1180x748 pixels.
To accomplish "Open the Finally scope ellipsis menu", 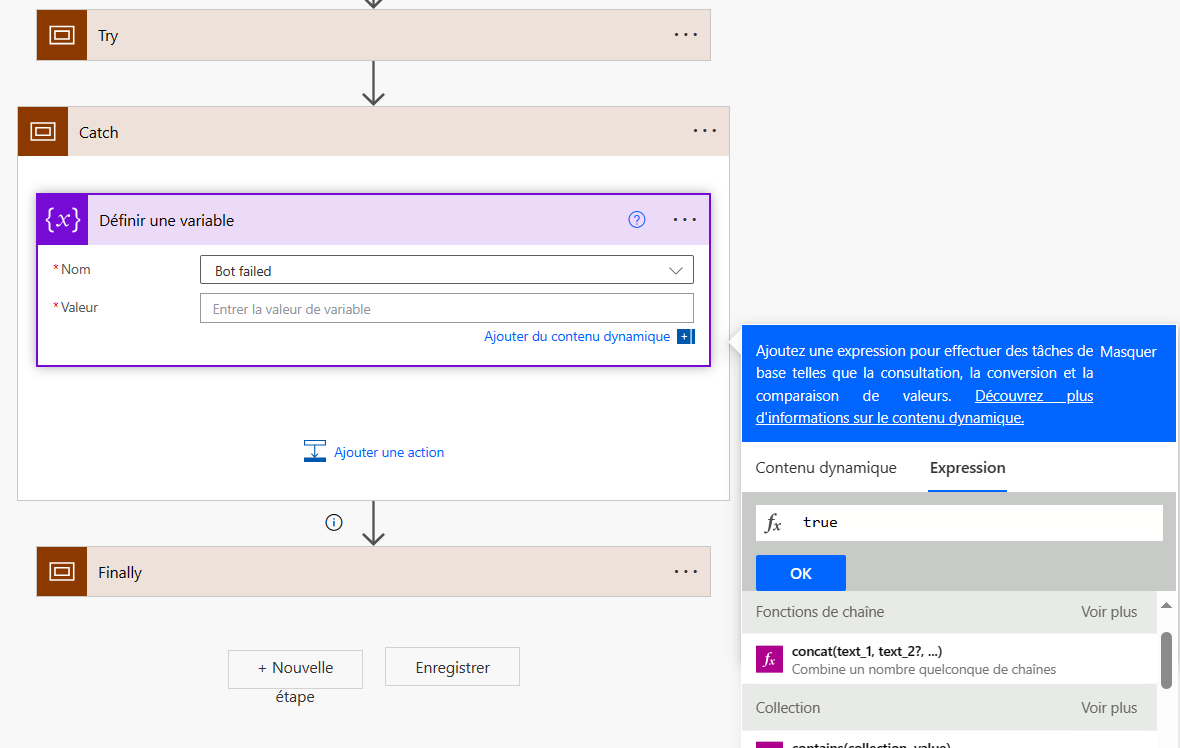I will 686,572.
